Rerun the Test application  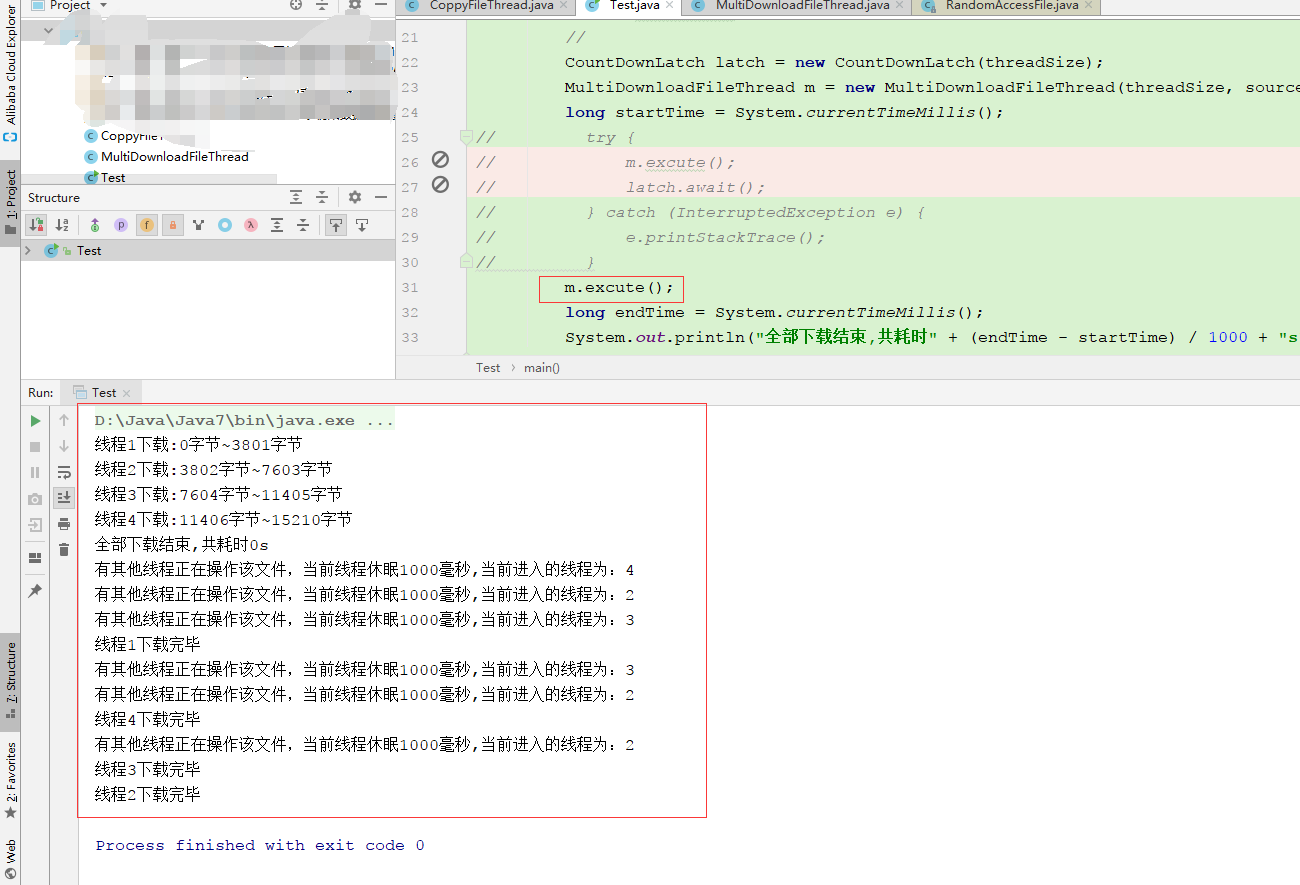click(x=34, y=420)
